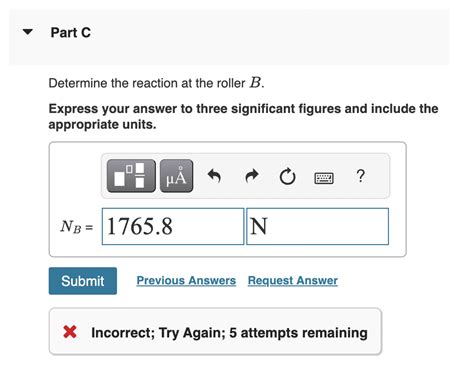Open the templates fraction tool
The height and width of the screenshot is (391, 474).
pyautogui.click(x=131, y=176)
